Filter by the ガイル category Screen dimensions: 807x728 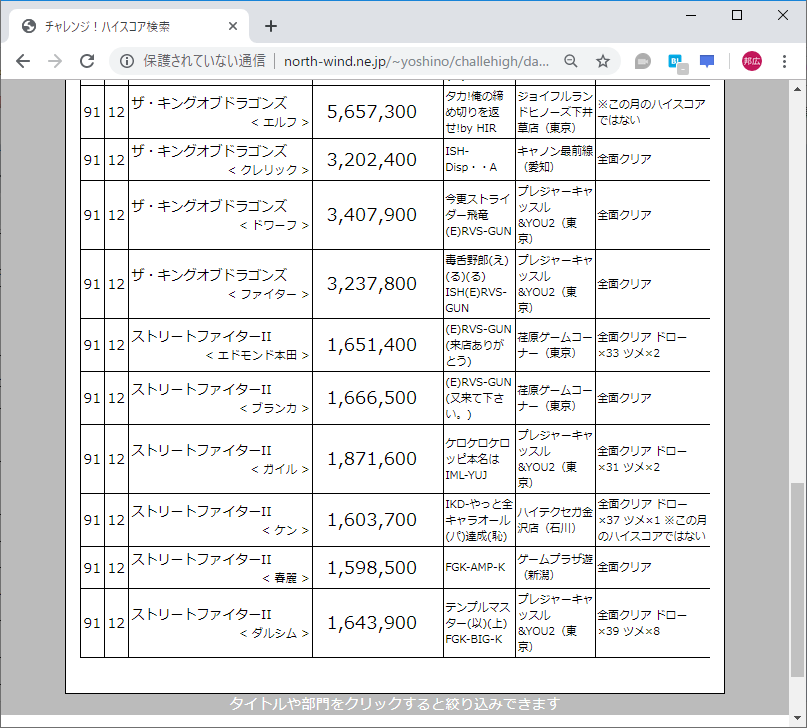point(279,469)
